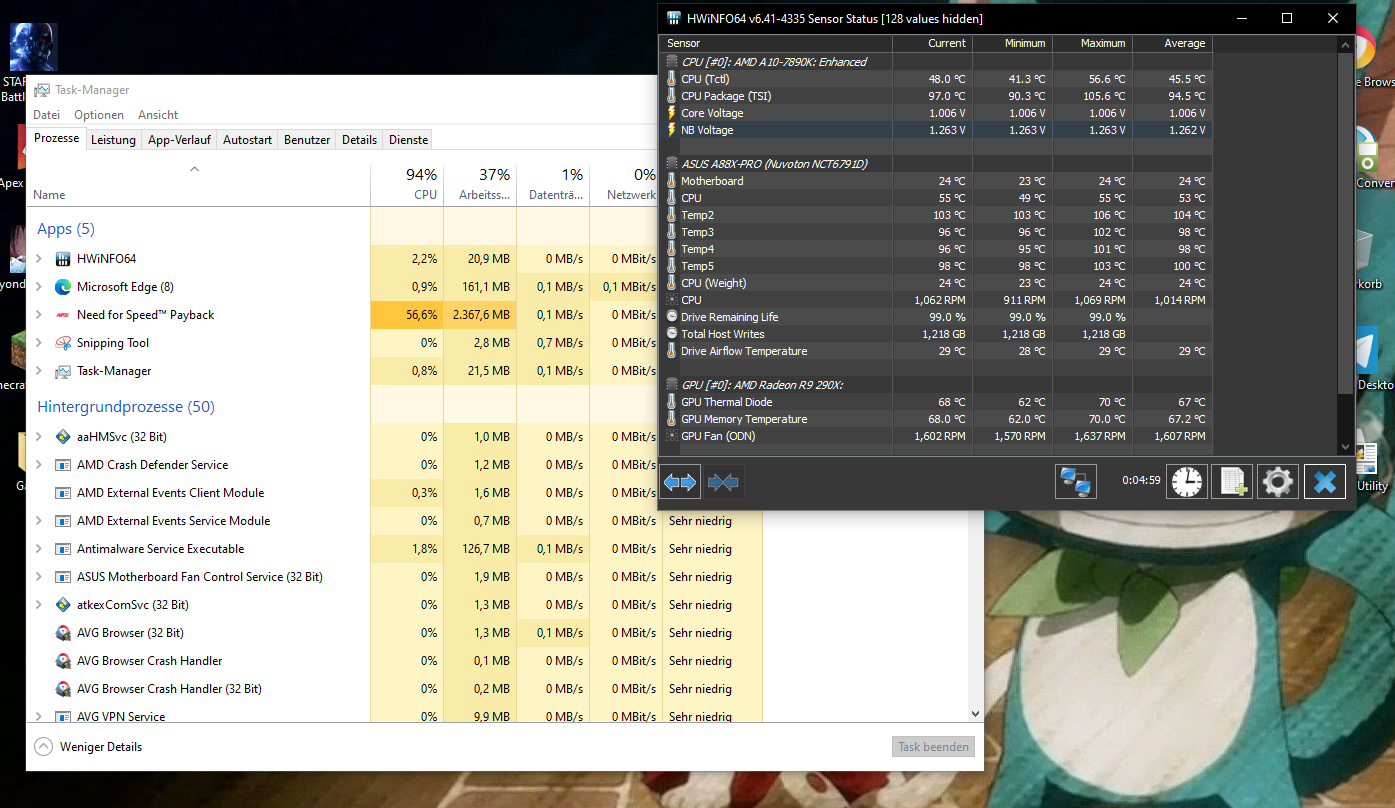Sort by the Name column header
1395x808 pixels.
pos(198,185)
